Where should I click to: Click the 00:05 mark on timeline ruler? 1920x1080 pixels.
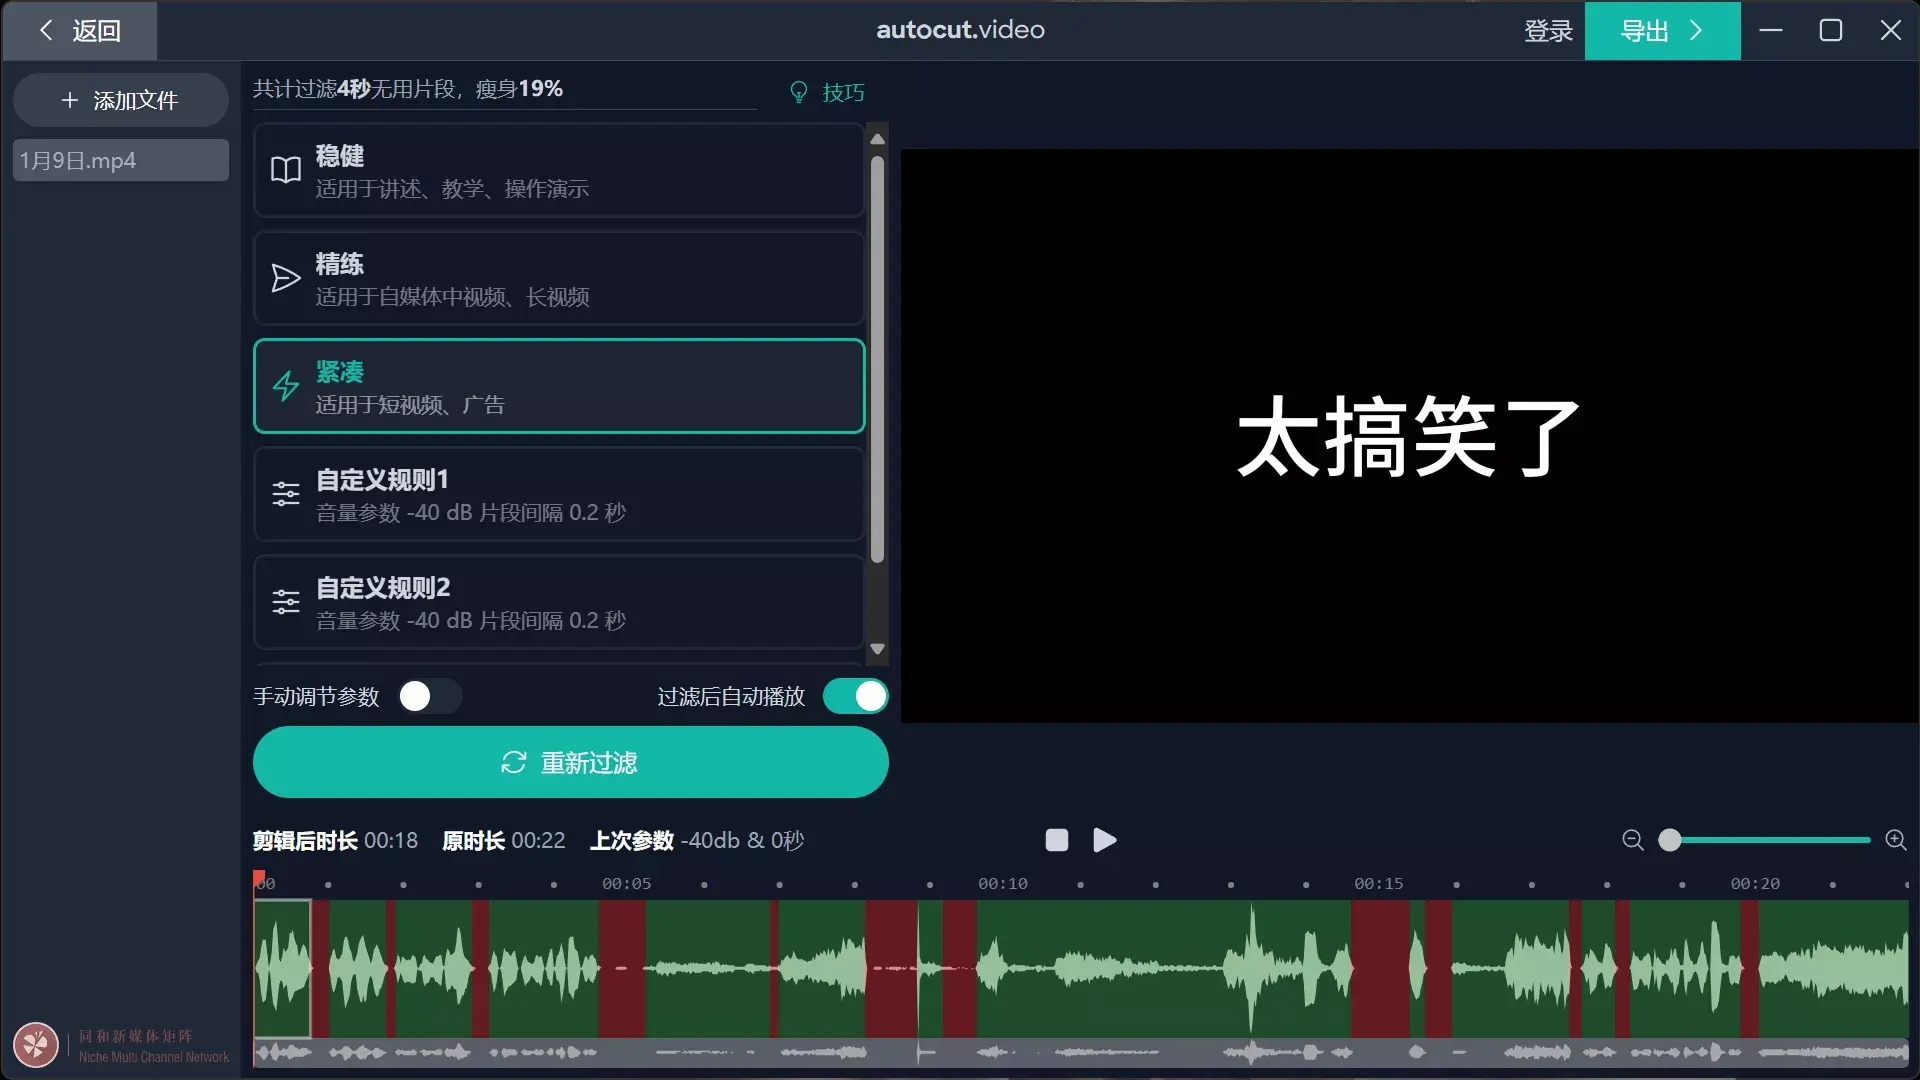pos(626,884)
